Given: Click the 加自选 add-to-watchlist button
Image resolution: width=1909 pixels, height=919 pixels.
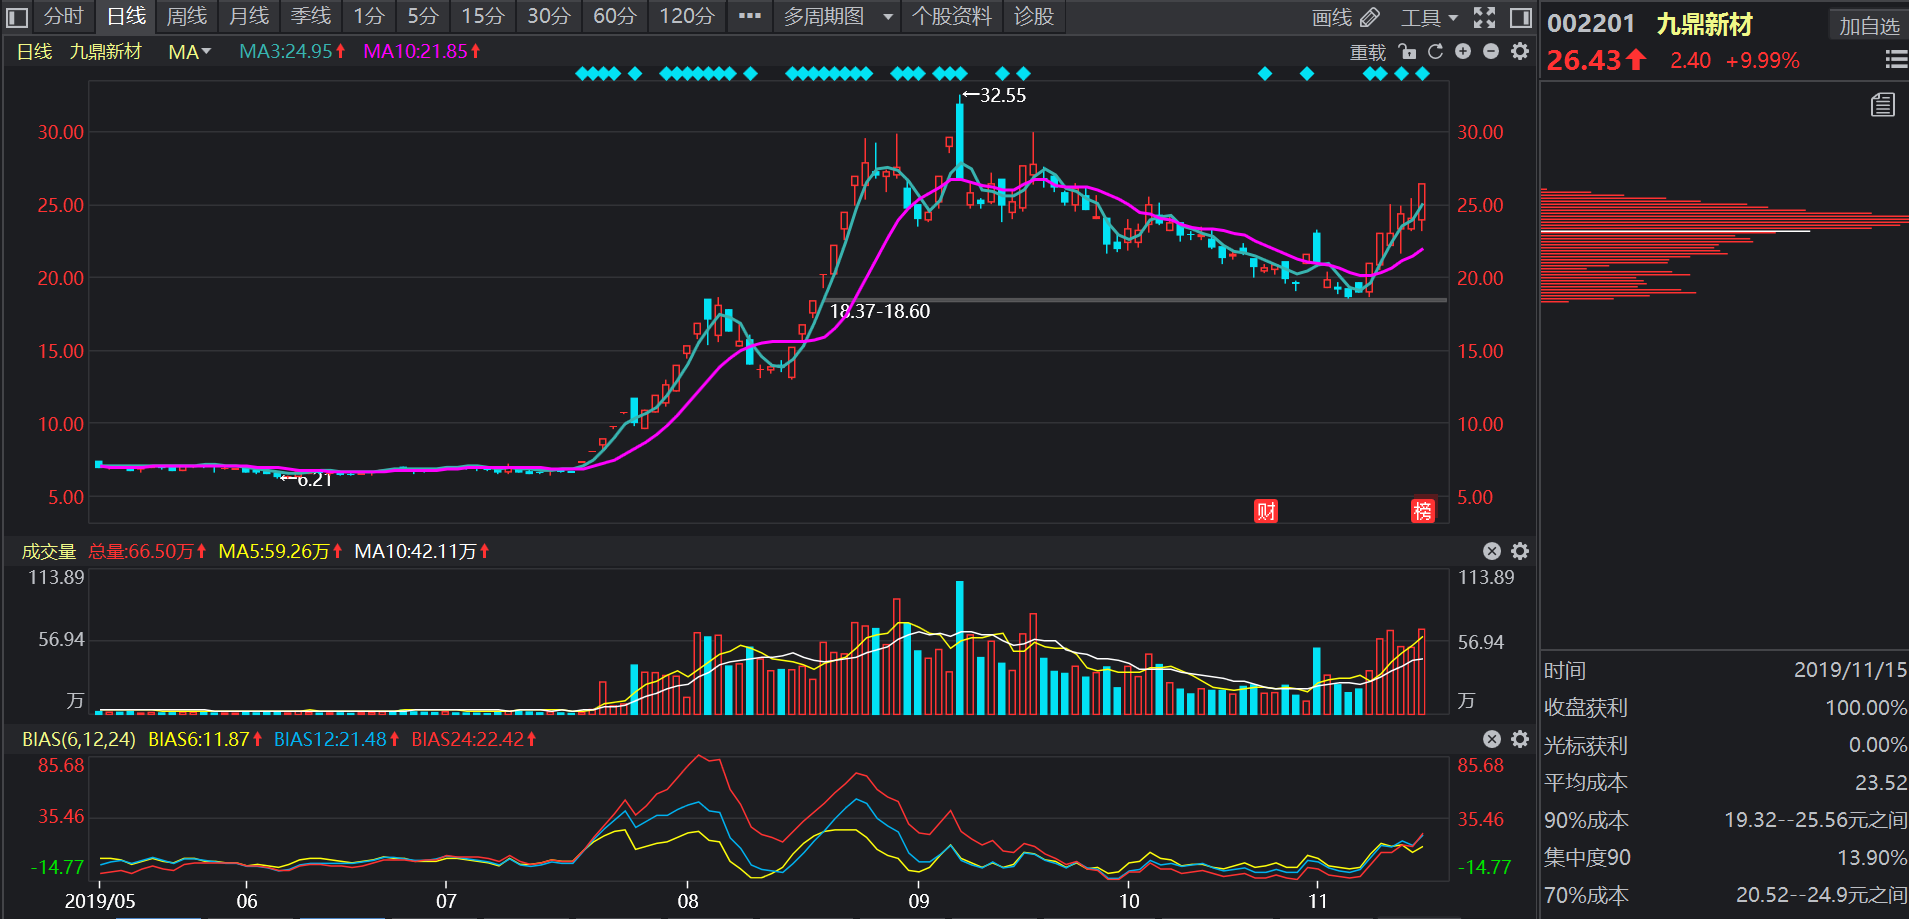Looking at the screenshot, I should tap(1869, 26).
